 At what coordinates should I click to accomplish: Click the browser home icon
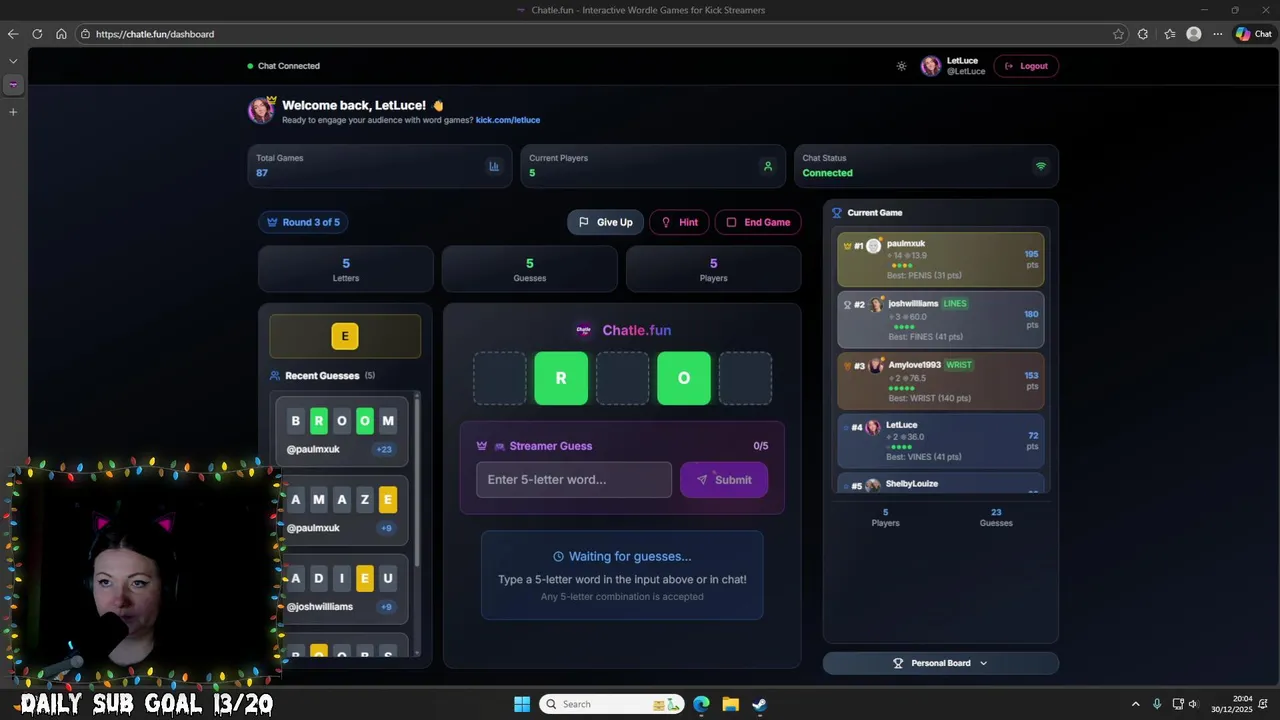coord(61,34)
